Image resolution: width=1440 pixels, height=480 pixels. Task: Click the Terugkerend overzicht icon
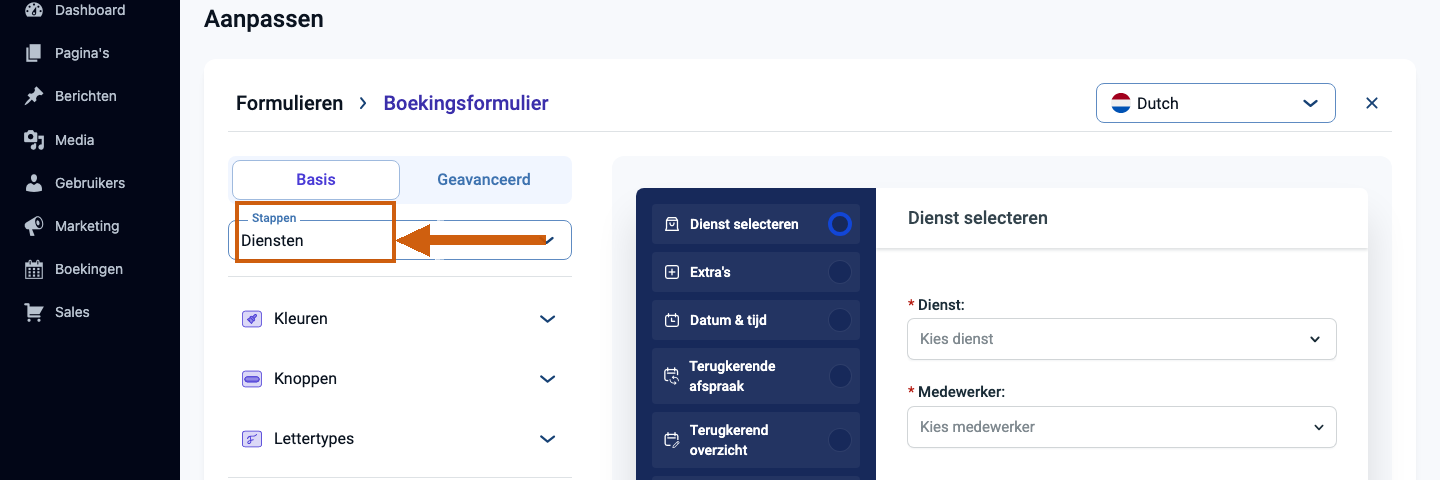[672, 440]
